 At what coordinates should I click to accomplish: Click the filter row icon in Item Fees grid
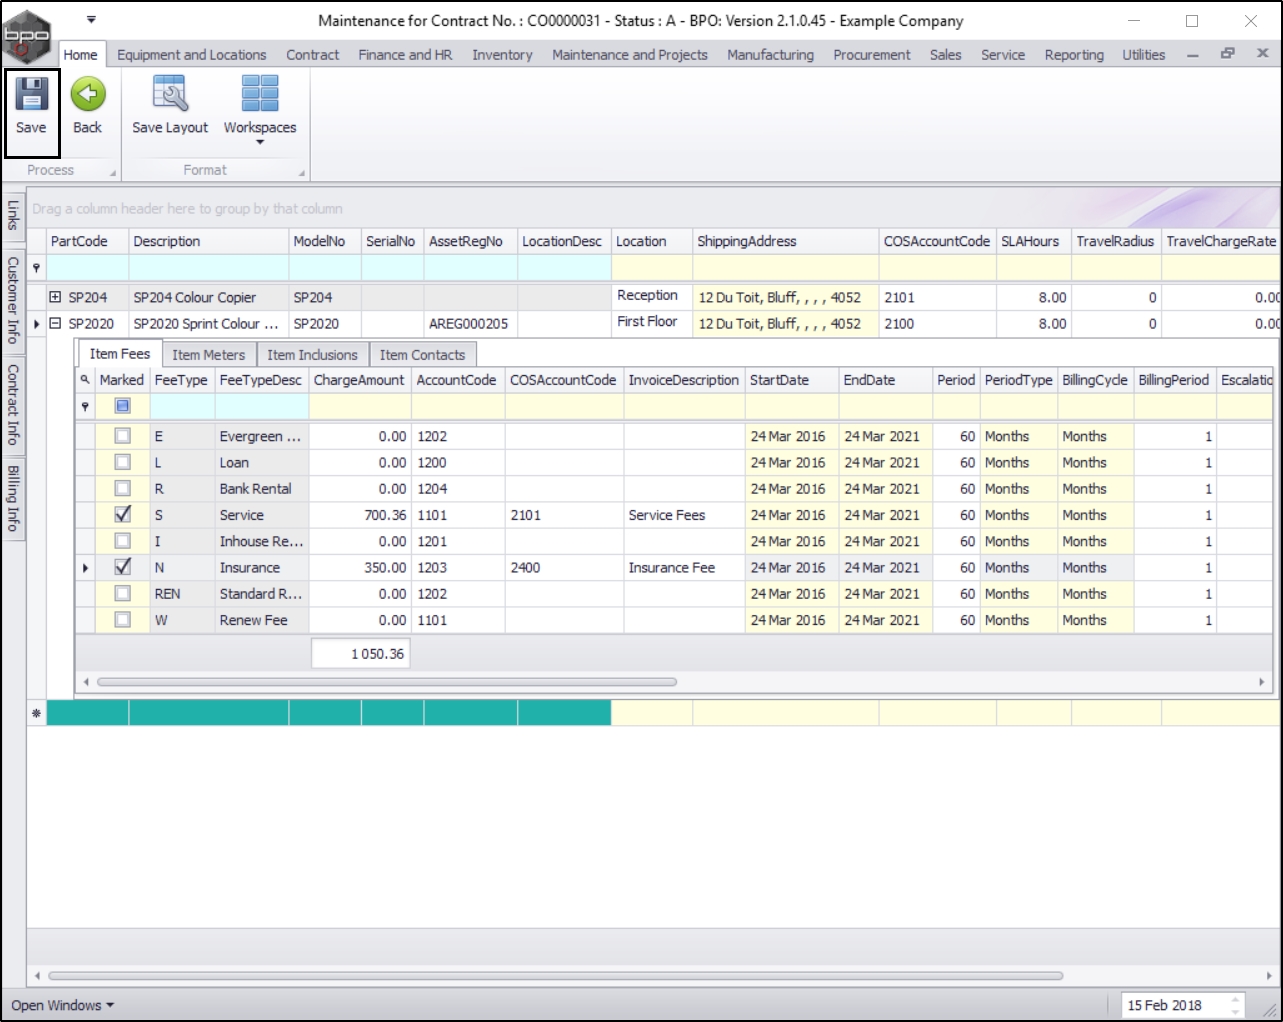[x=85, y=406]
